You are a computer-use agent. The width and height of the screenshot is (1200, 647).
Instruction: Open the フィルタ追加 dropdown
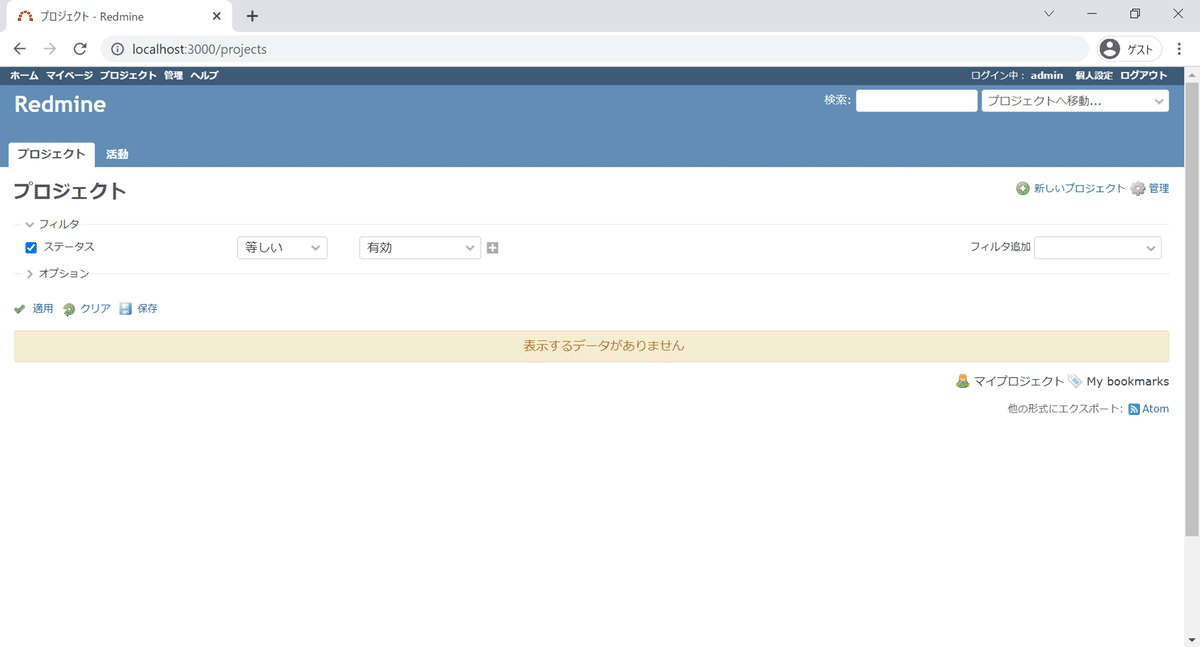click(1098, 247)
